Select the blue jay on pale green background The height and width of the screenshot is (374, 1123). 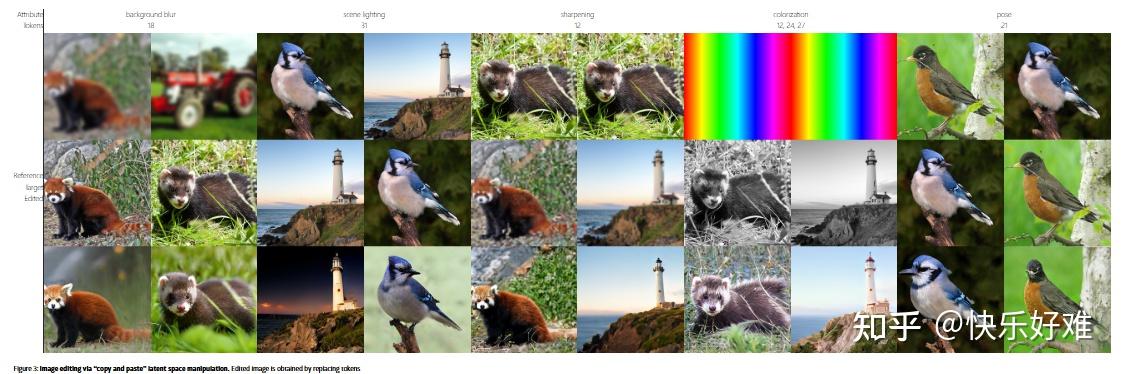pyautogui.click(x=418, y=299)
